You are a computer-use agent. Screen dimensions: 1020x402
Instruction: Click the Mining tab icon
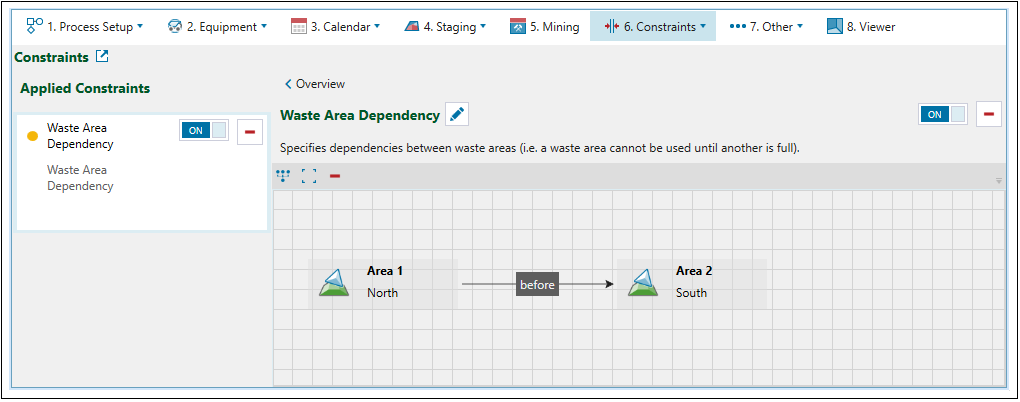click(x=518, y=27)
